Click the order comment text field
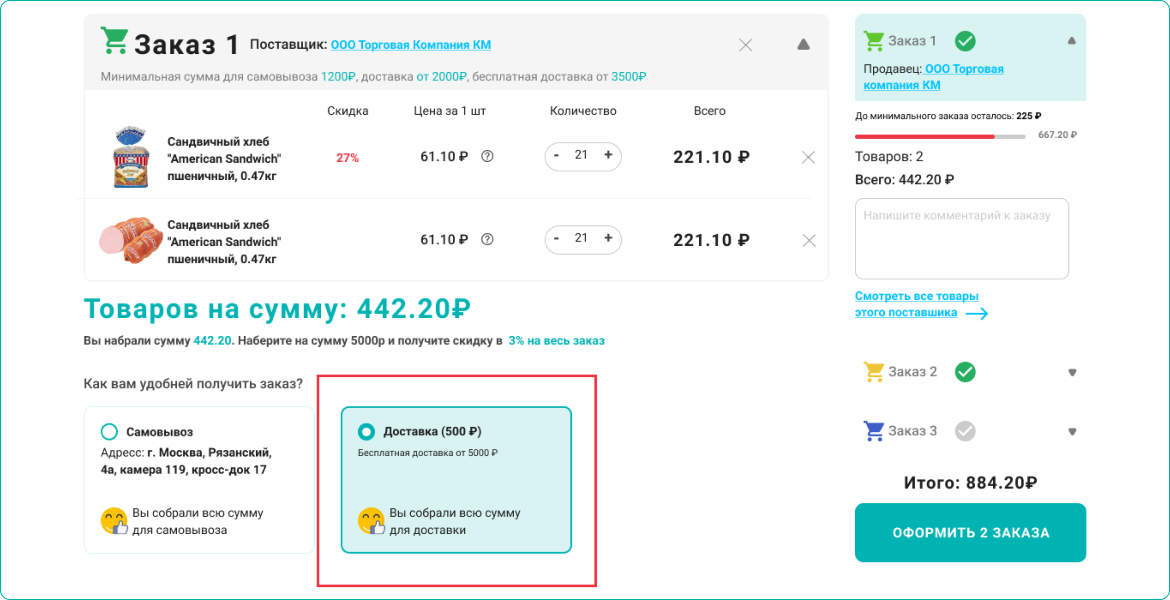1170x600 pixels. click(x=961, y=238)
